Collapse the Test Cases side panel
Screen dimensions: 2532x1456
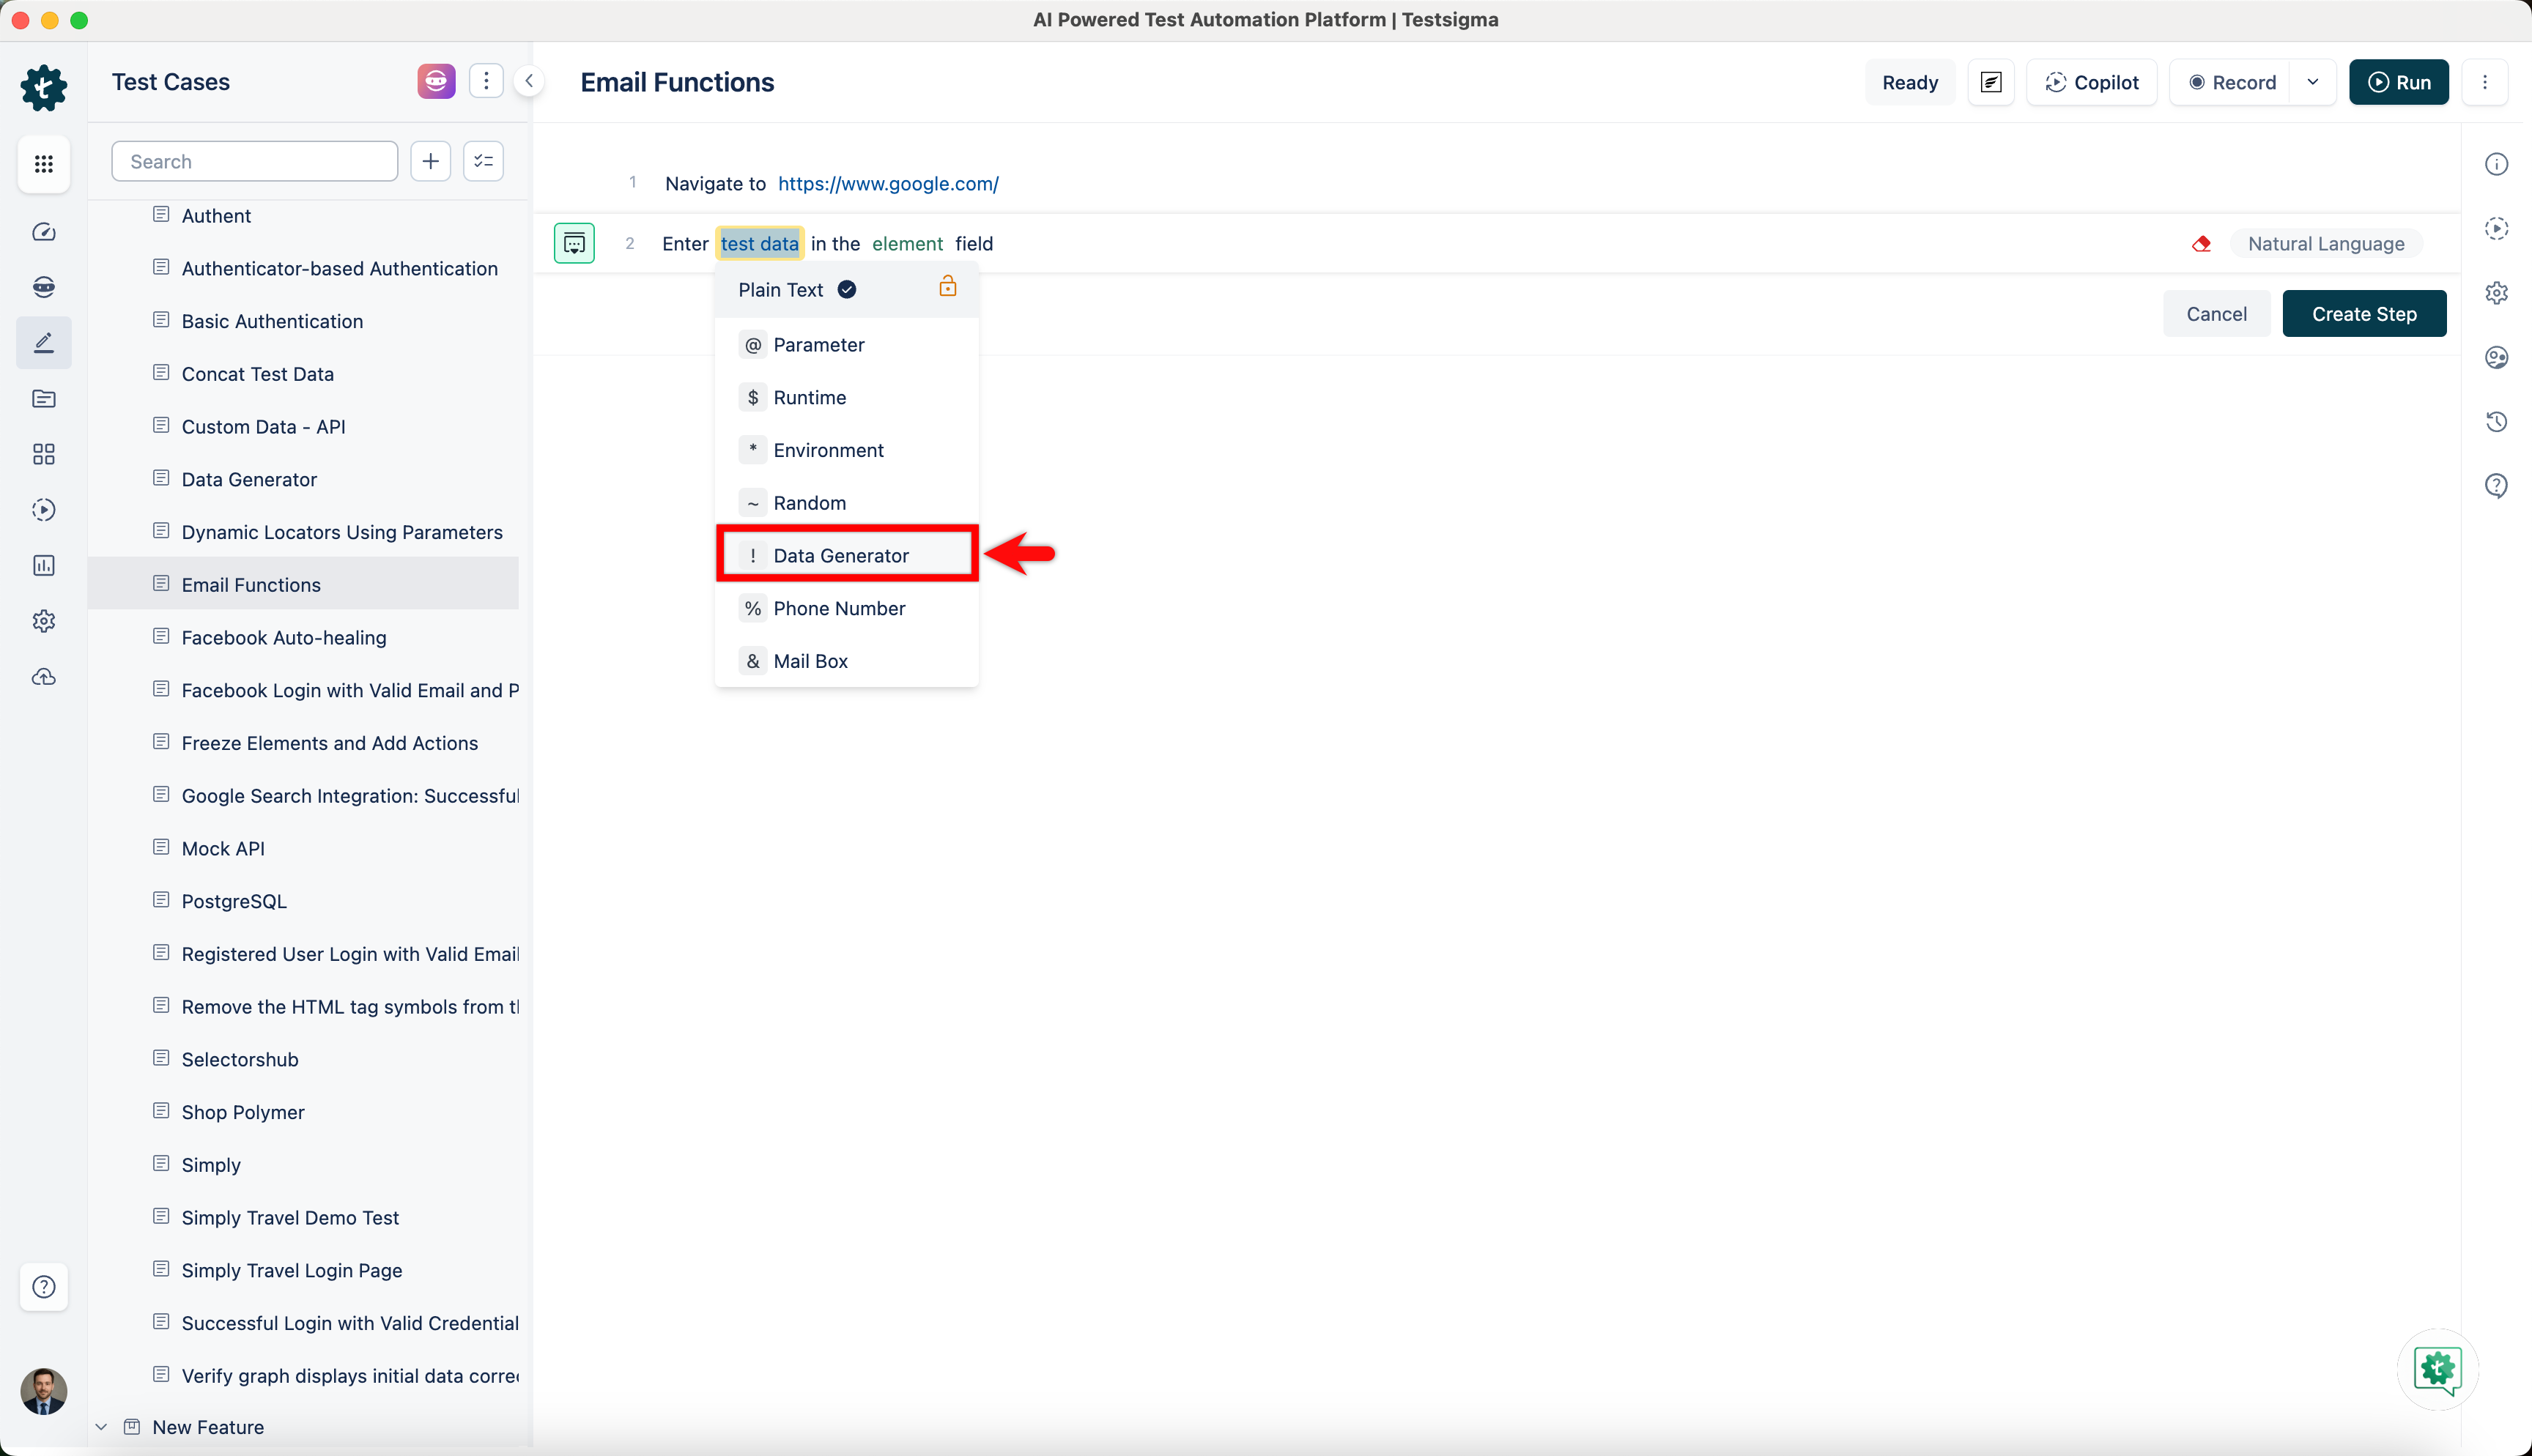tap(529, 82)
